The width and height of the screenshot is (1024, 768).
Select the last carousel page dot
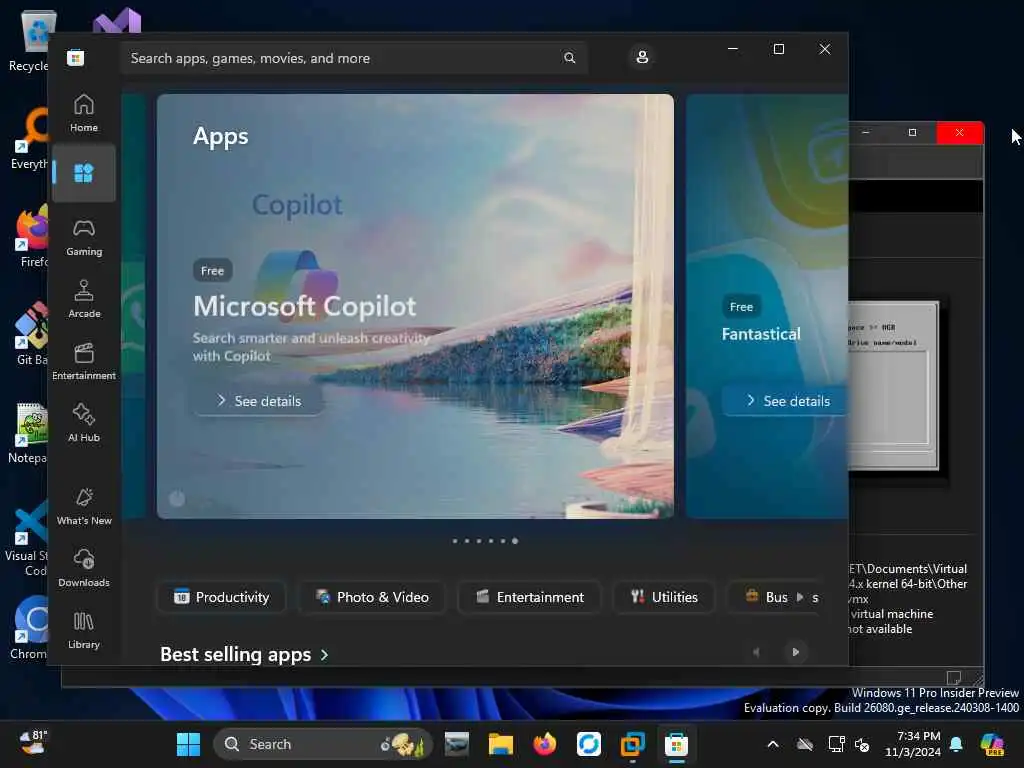pyautogui.click(x=515, y=541)
